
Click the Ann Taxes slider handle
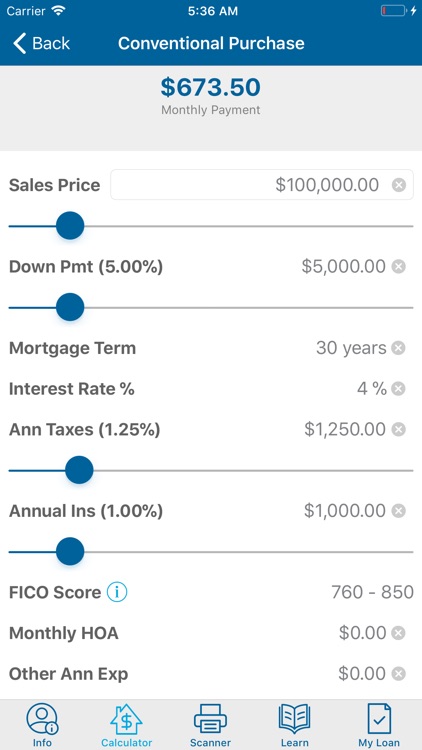79,470
